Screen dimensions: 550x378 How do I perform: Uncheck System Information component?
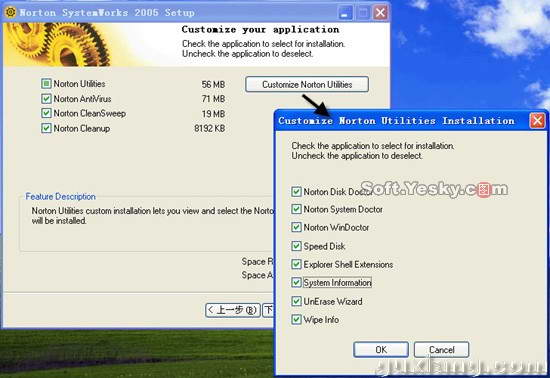[x=296, y=282]
